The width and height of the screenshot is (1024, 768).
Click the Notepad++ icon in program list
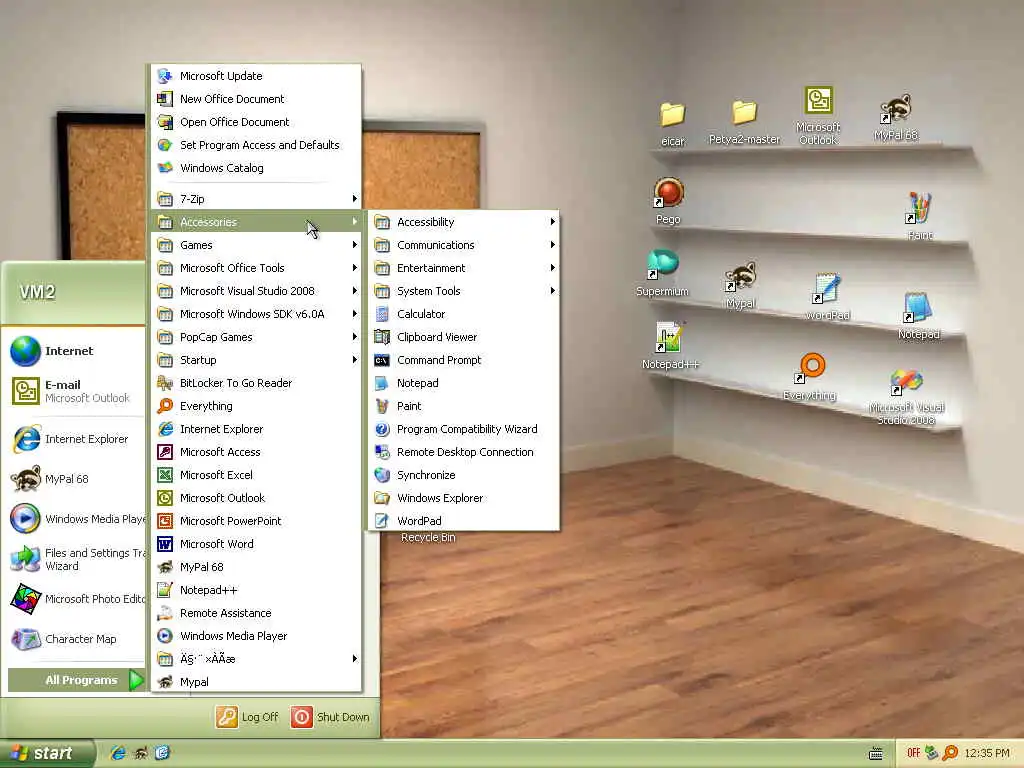point(165,590)
